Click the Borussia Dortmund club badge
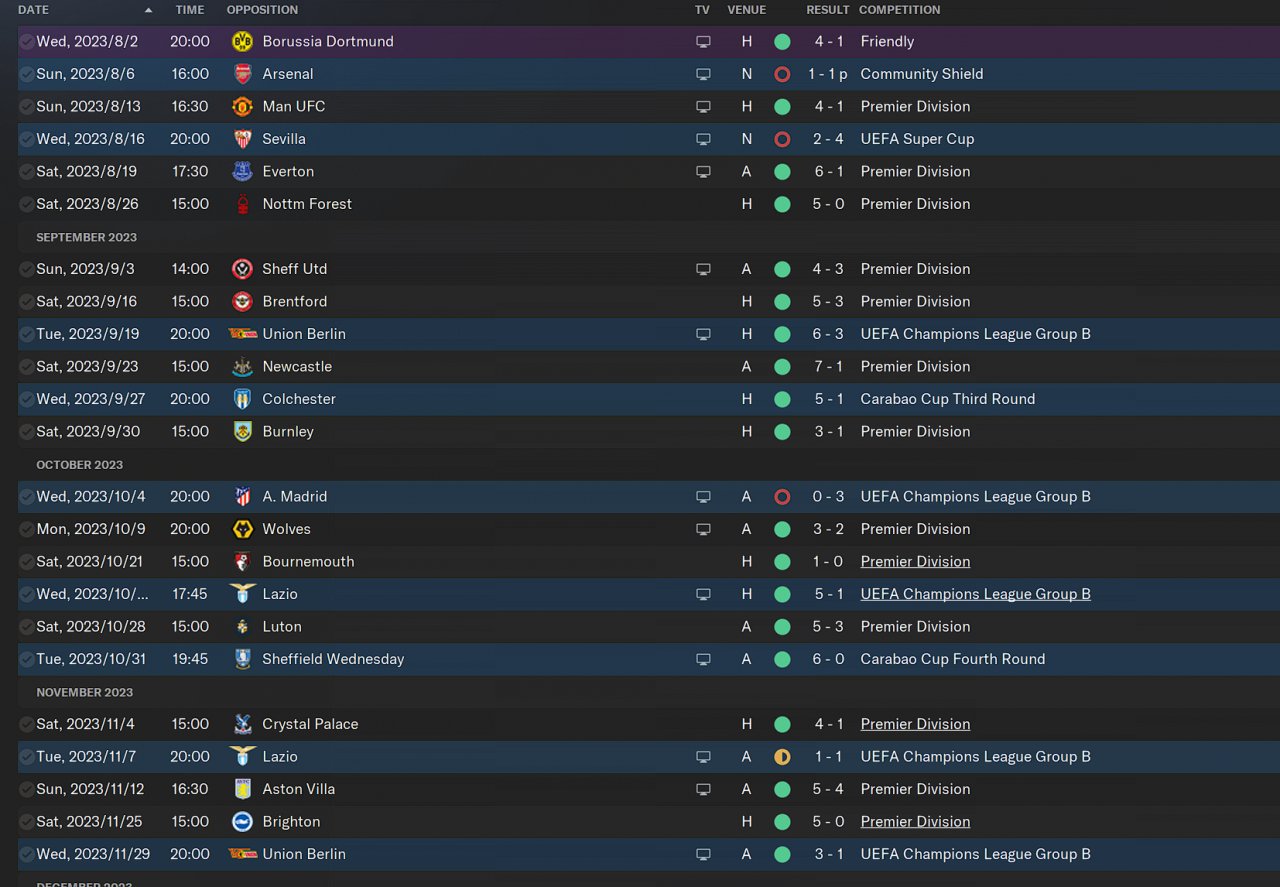Screen dimensions: 1280x887 pos(242,42)
